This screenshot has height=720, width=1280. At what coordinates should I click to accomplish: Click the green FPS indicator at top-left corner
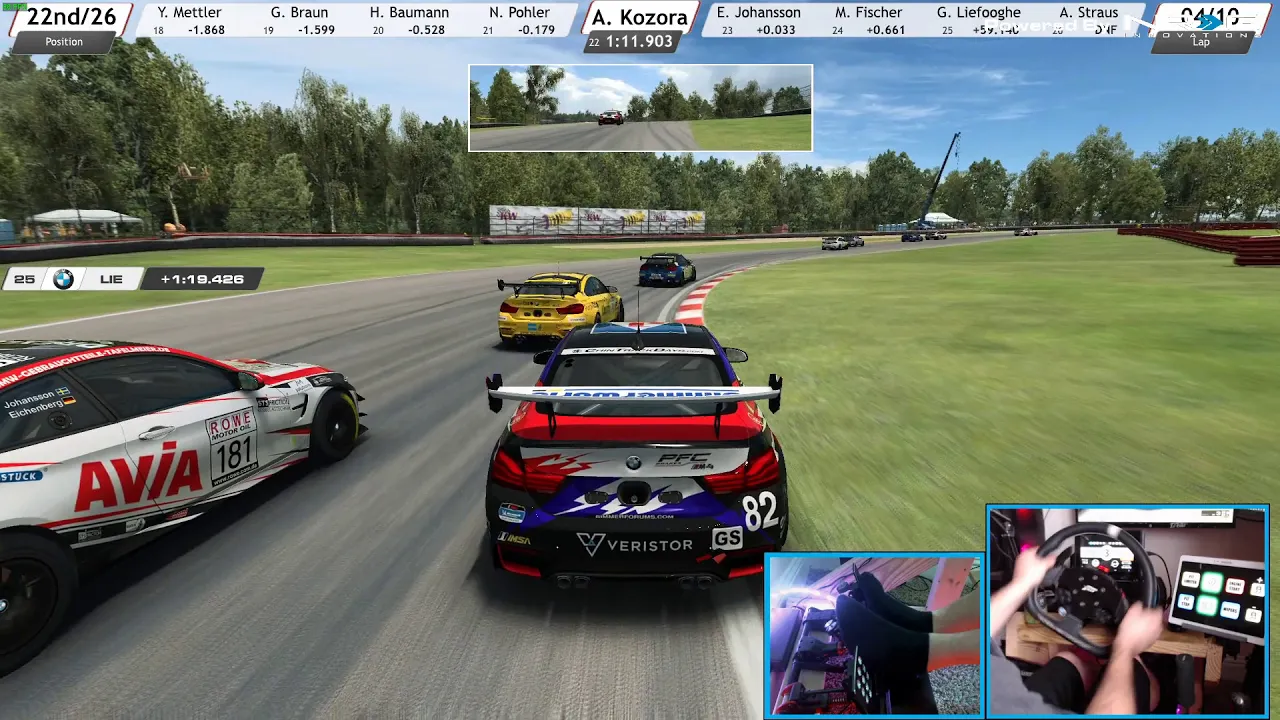[x=14, y=5]
